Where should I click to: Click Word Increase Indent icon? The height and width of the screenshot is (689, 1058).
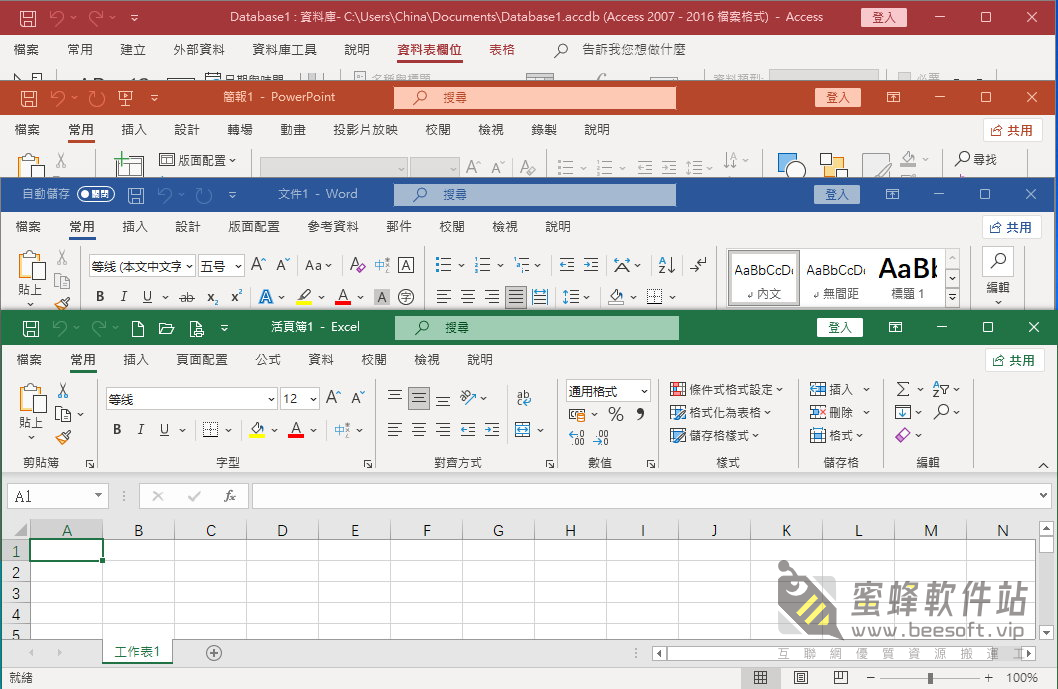point(591,265)
